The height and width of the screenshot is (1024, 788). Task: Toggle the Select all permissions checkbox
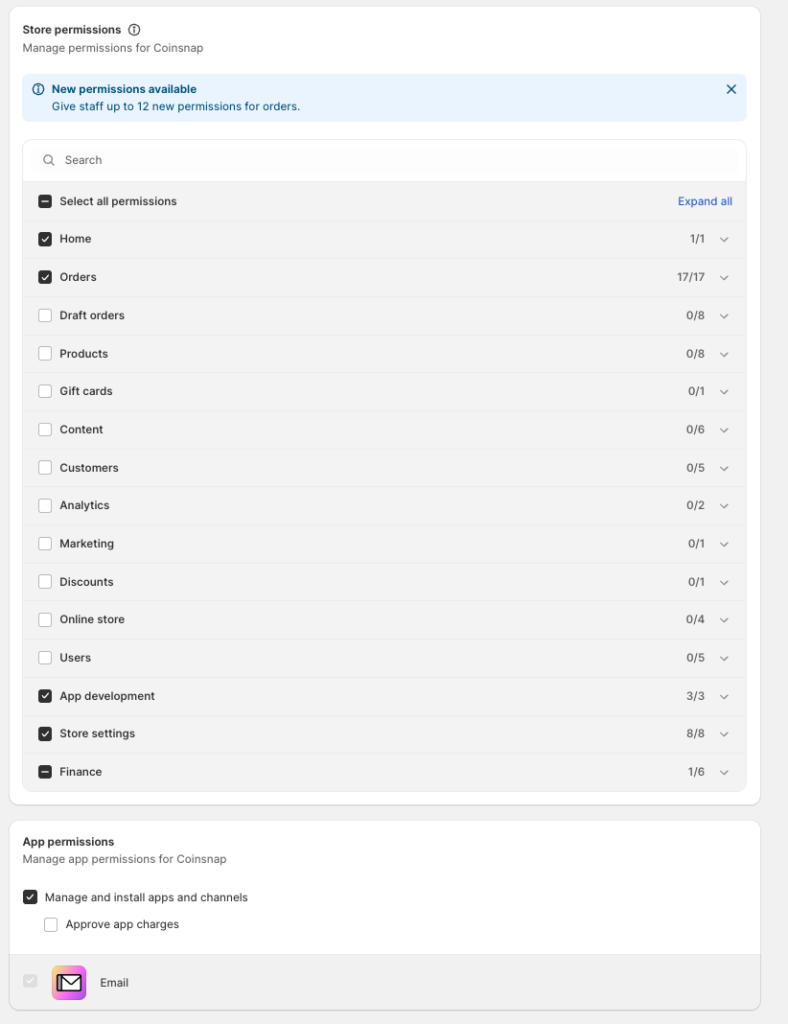[45, 201]
